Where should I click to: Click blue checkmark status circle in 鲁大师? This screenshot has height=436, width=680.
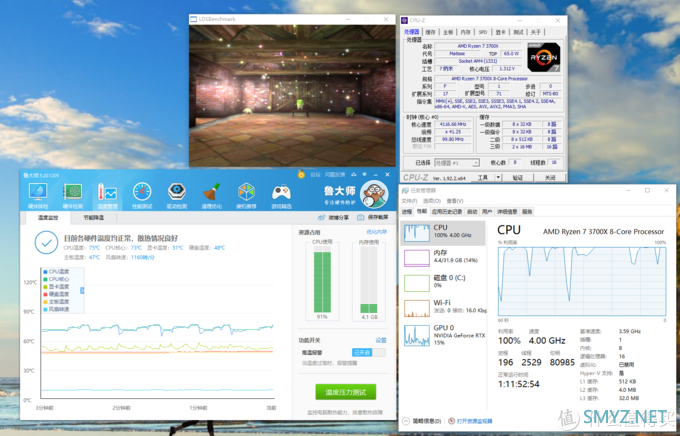46,243
